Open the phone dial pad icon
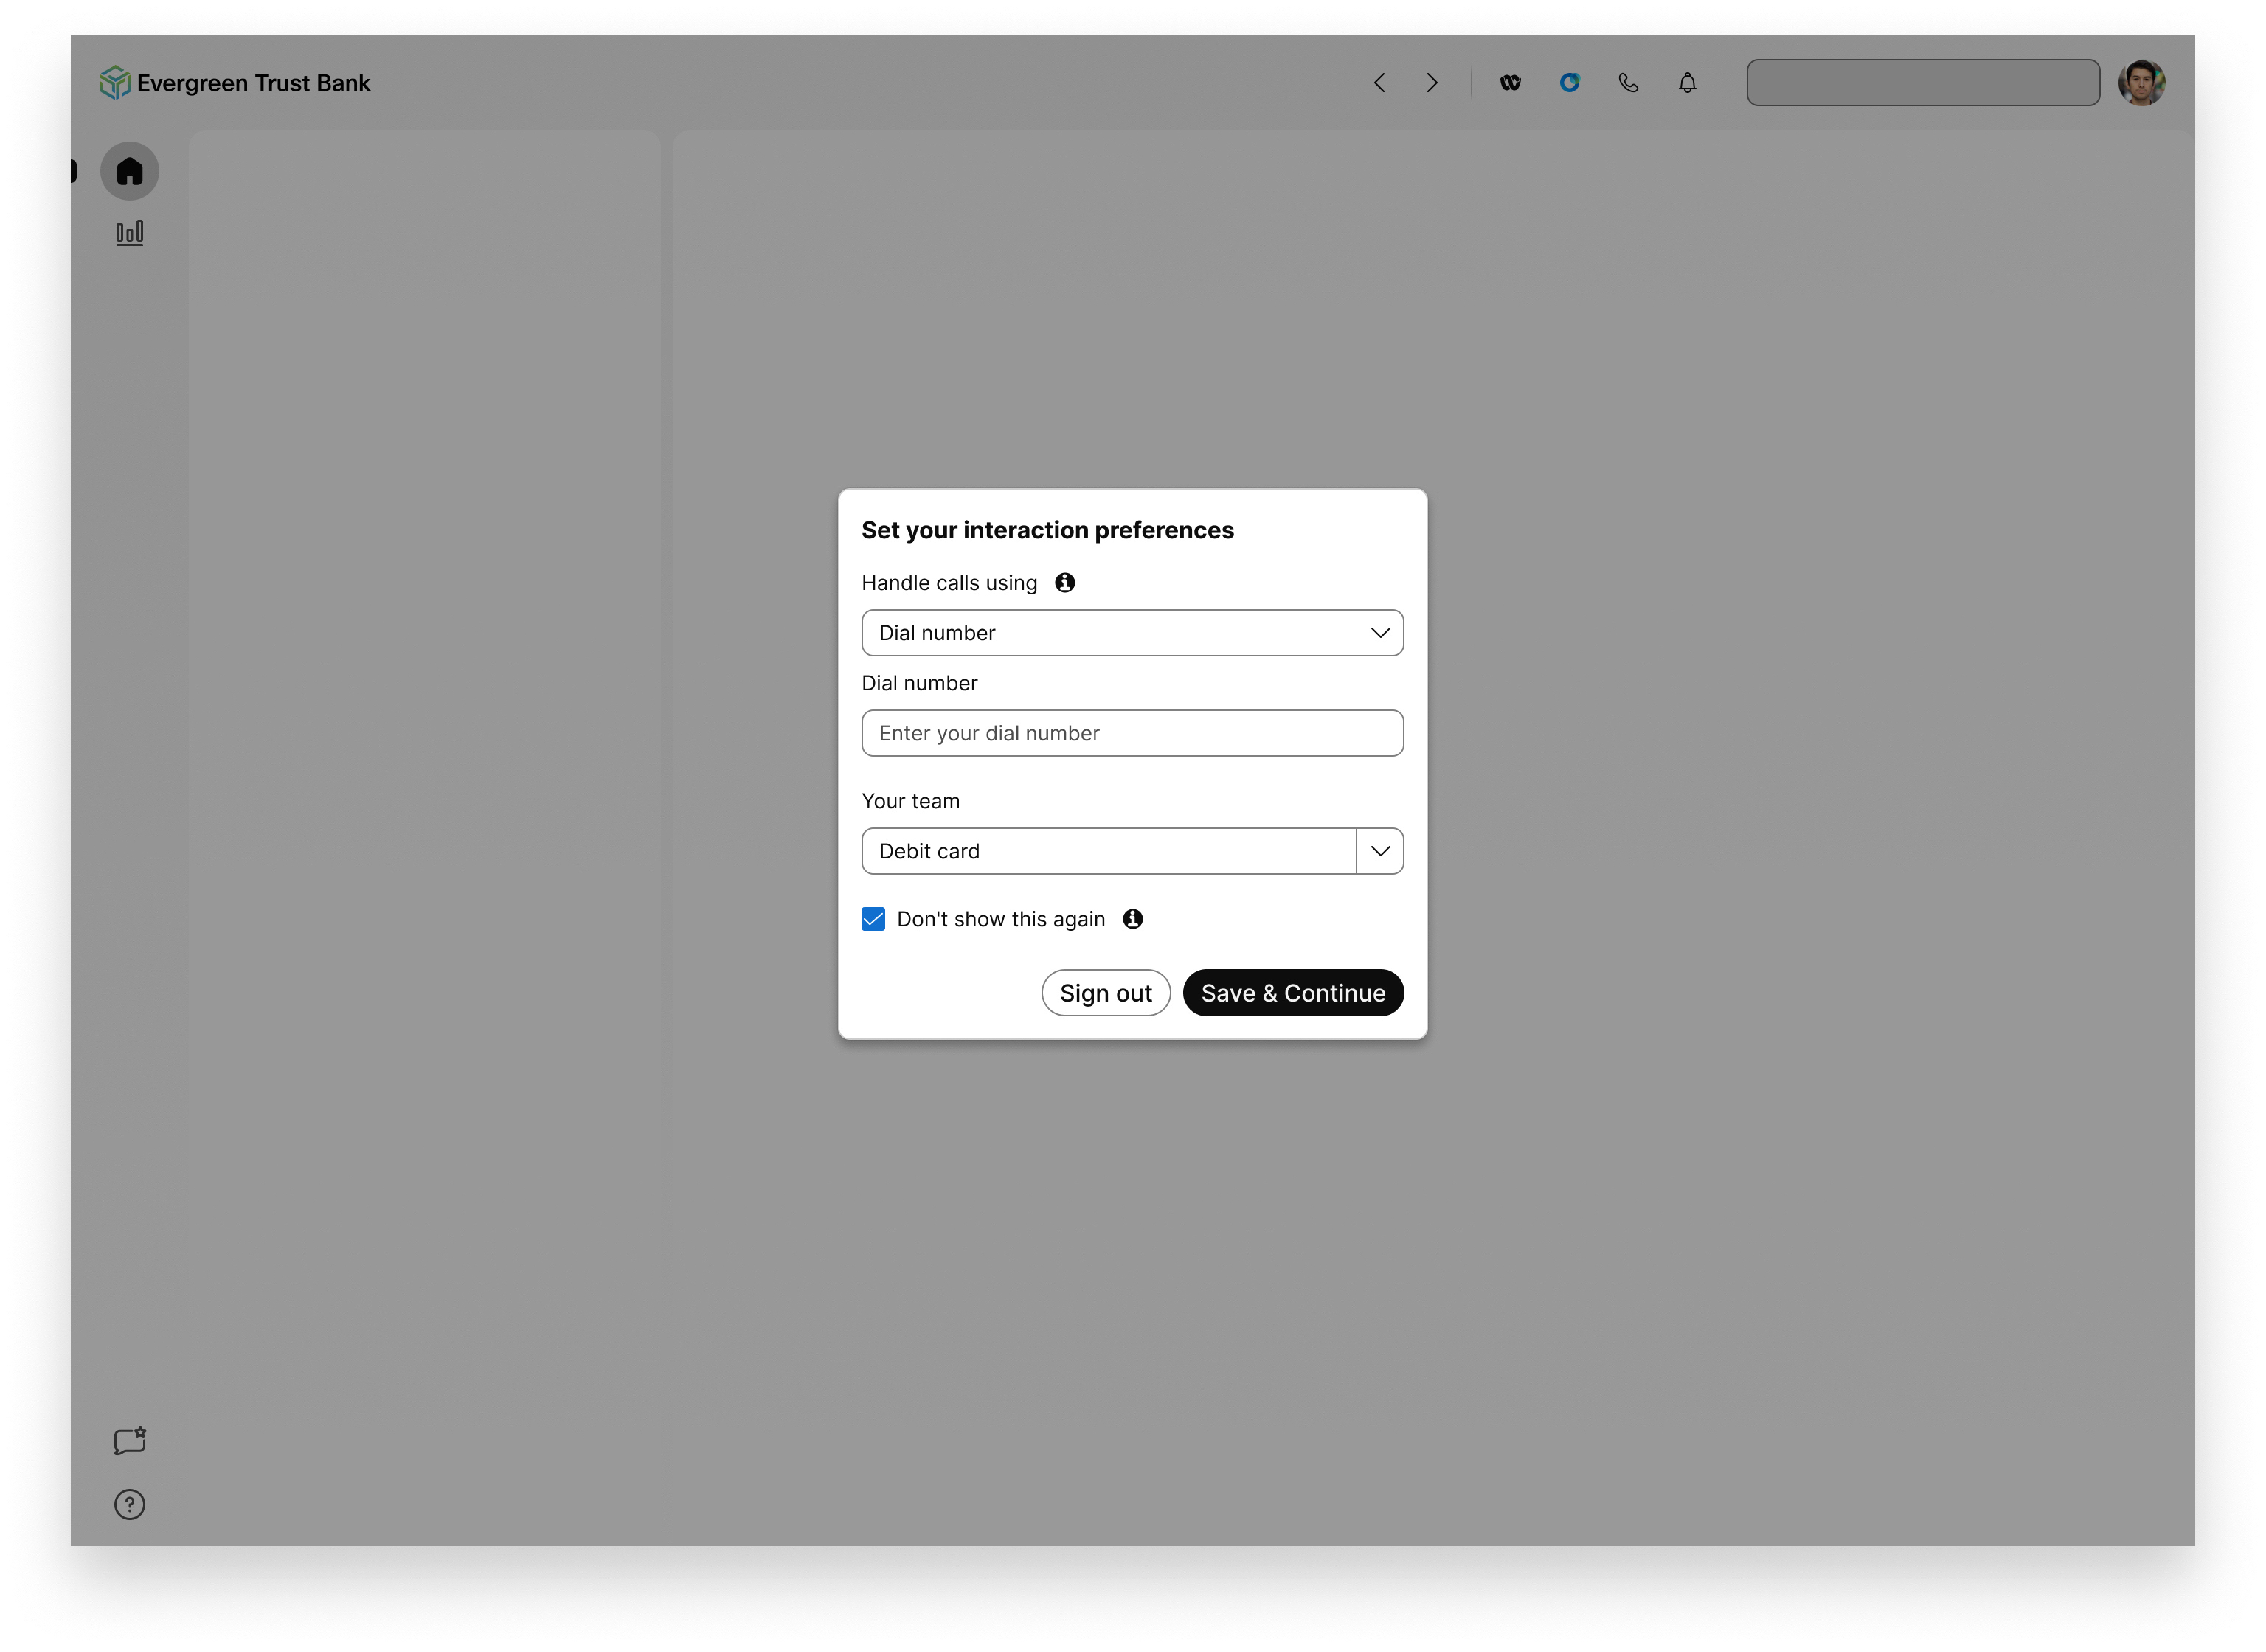Viewport: 2266px width, 1652px height. coord(1628,83)
